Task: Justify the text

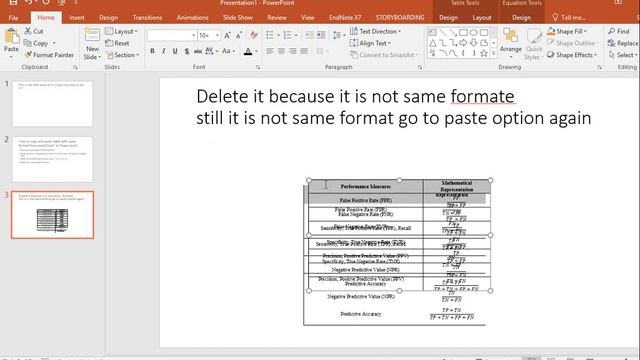Action: click(x=304, y=51)
